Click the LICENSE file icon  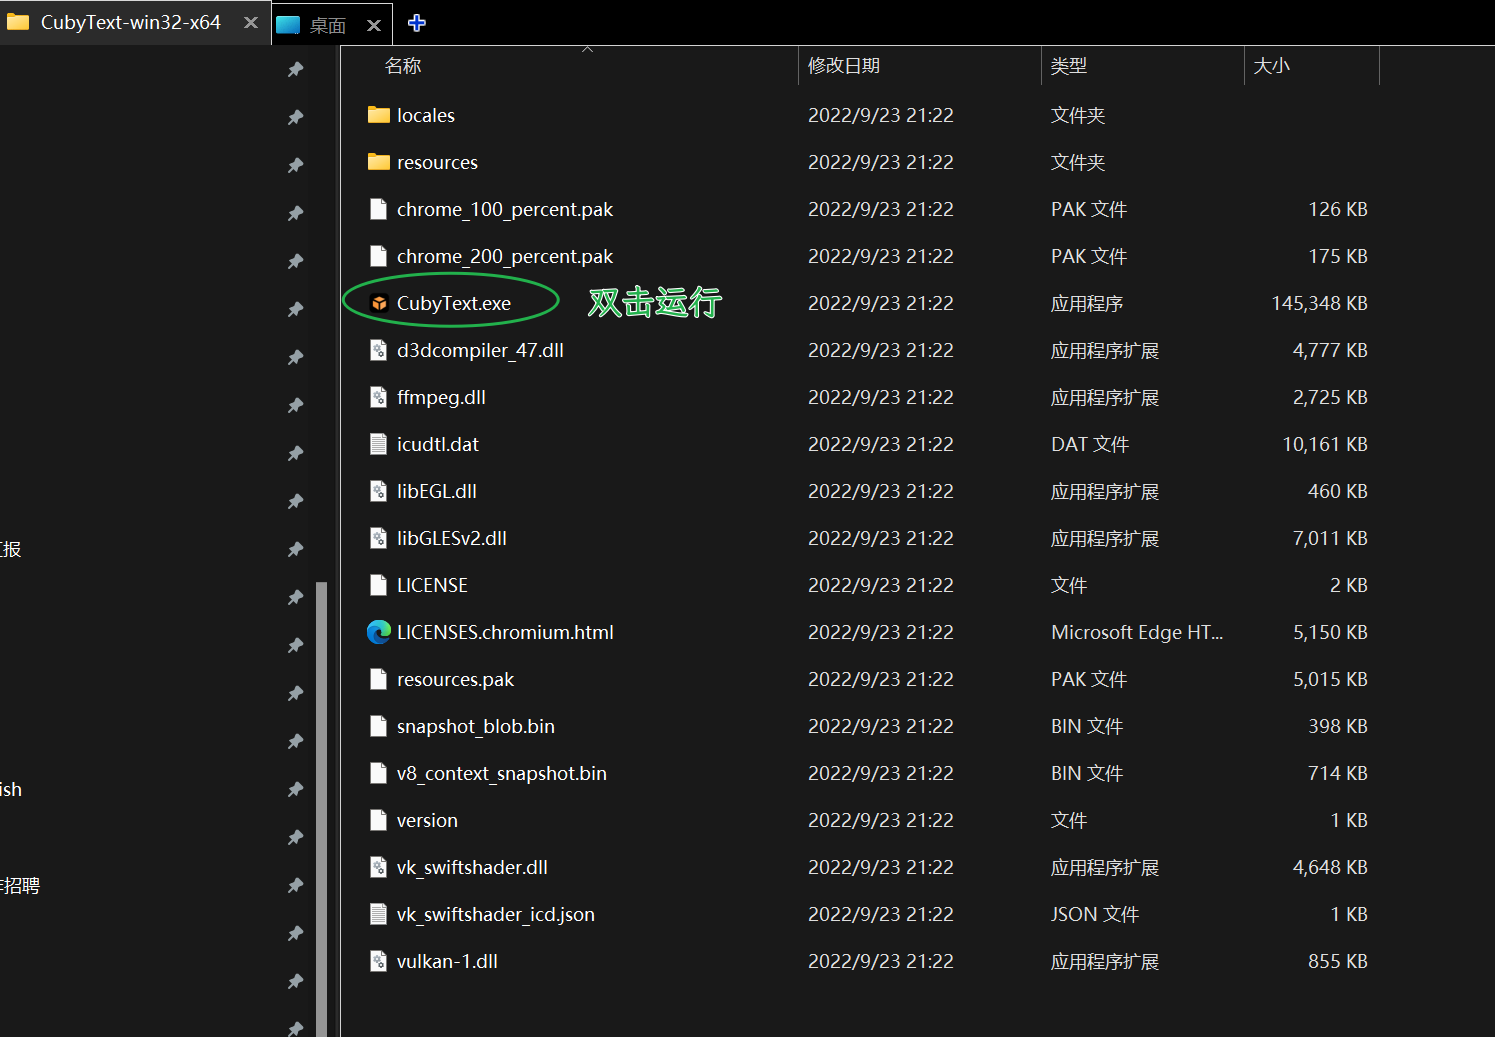378,585
